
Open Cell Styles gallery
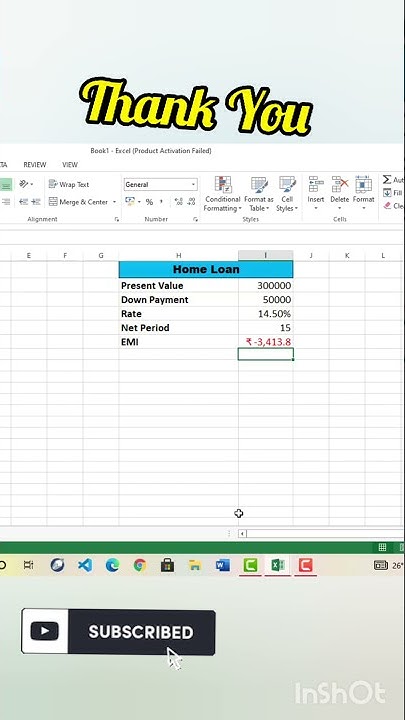pyautogui.click(x=287, y=194)
